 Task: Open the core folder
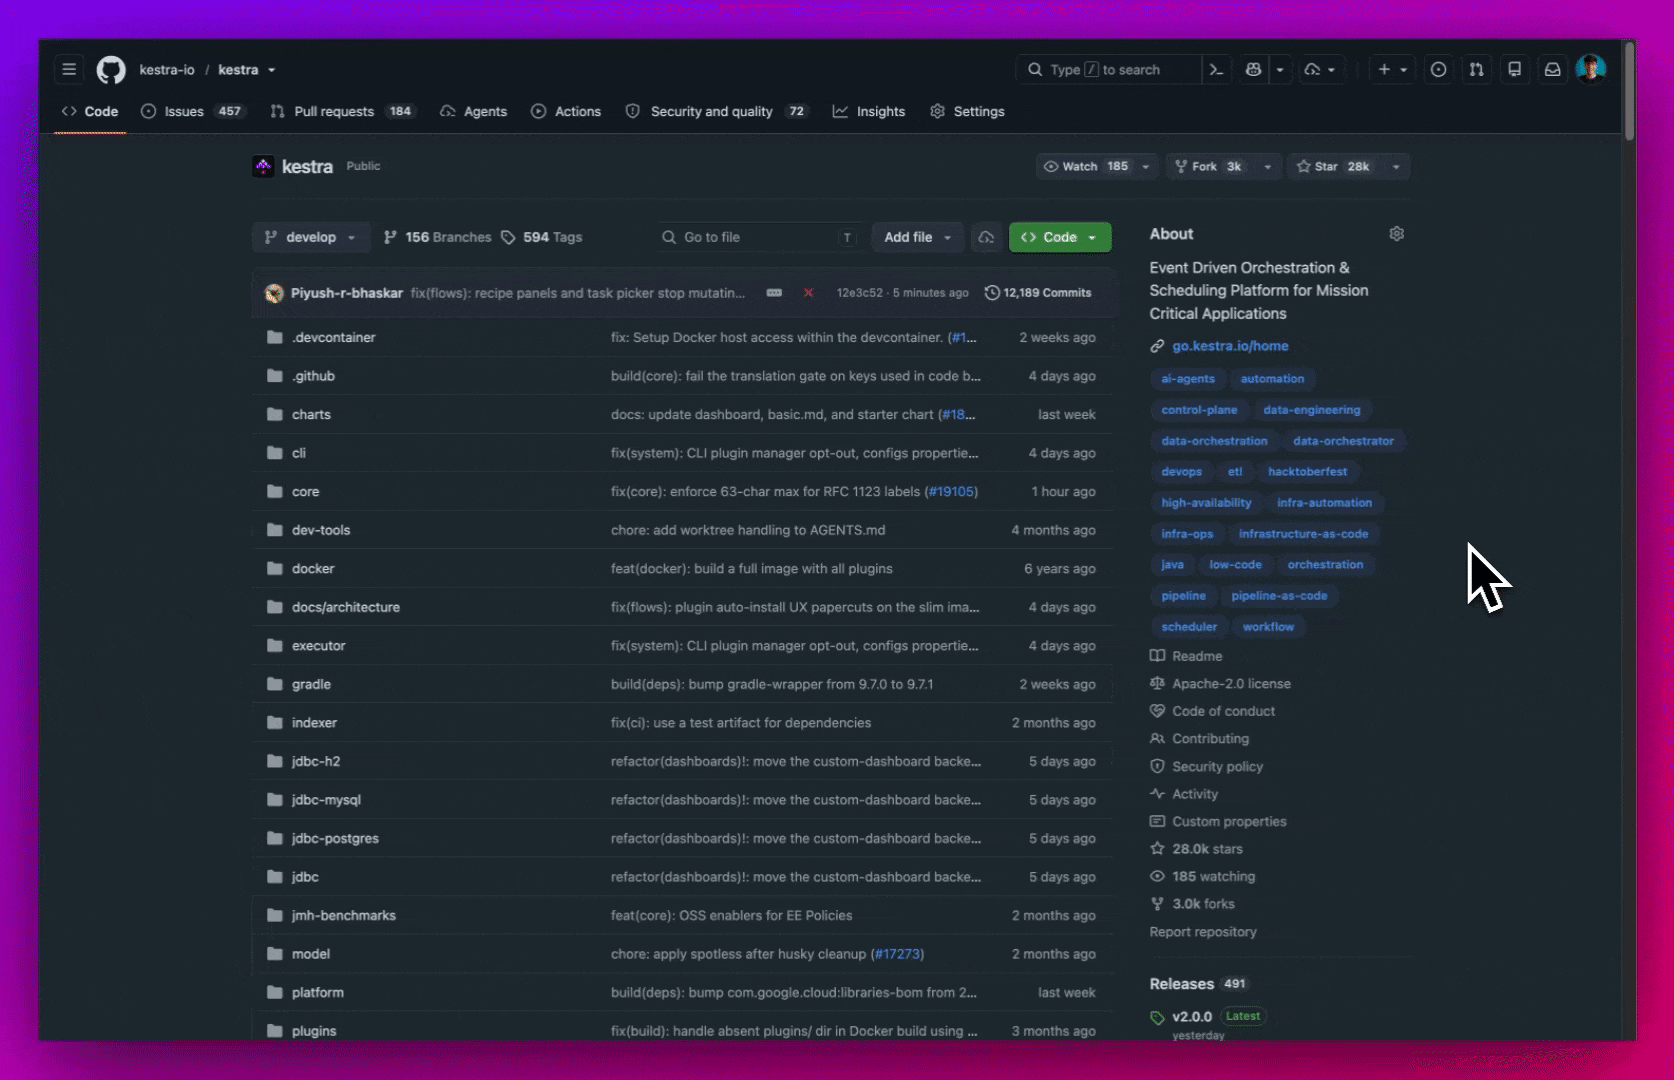305,492
